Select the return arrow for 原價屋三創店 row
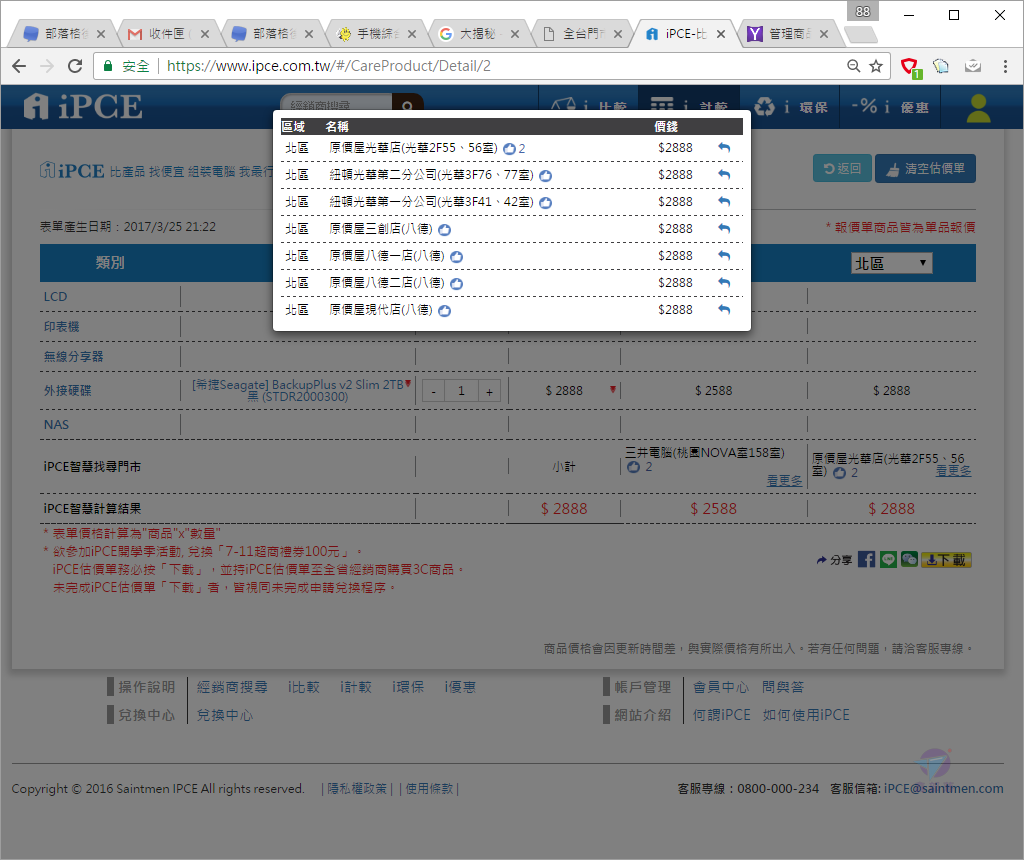The height and width of the screenshot is (860, 1024). (x=724, y=229)
